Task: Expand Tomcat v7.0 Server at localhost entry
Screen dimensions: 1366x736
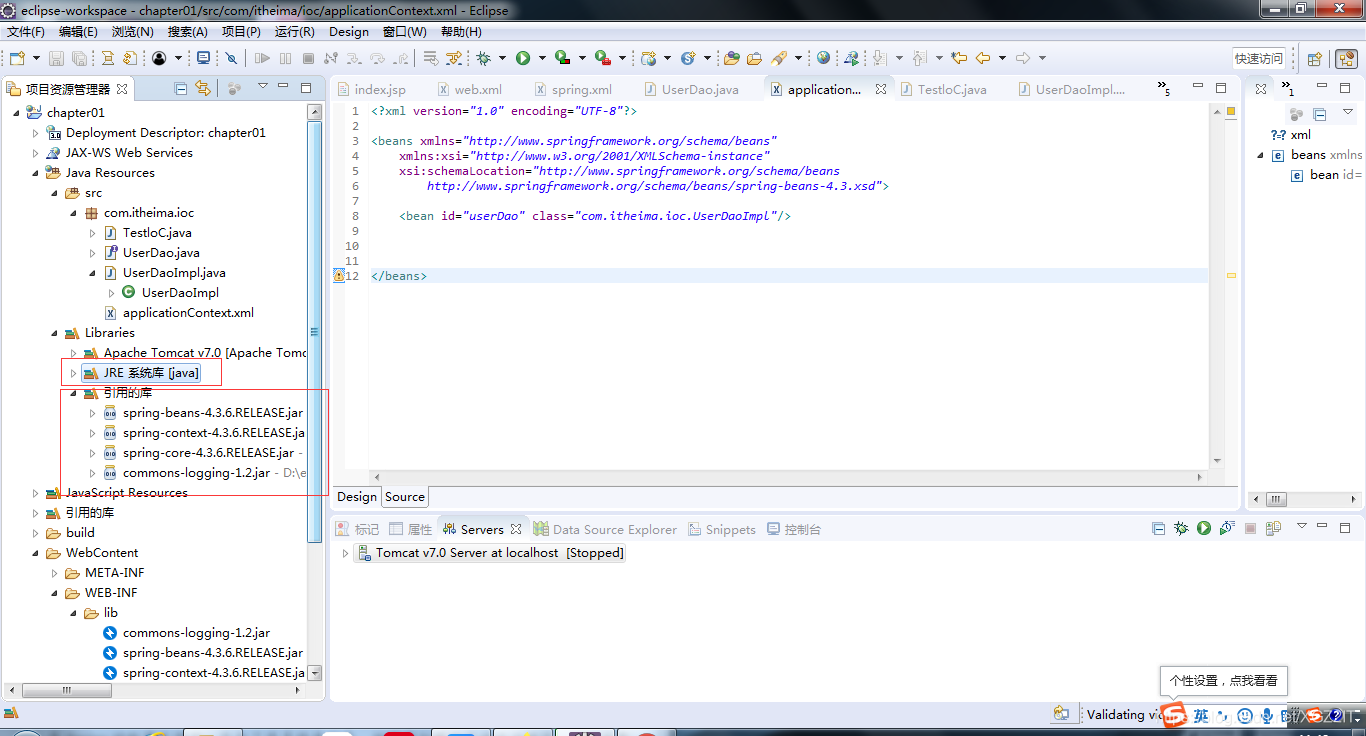Action: (345, 553)
